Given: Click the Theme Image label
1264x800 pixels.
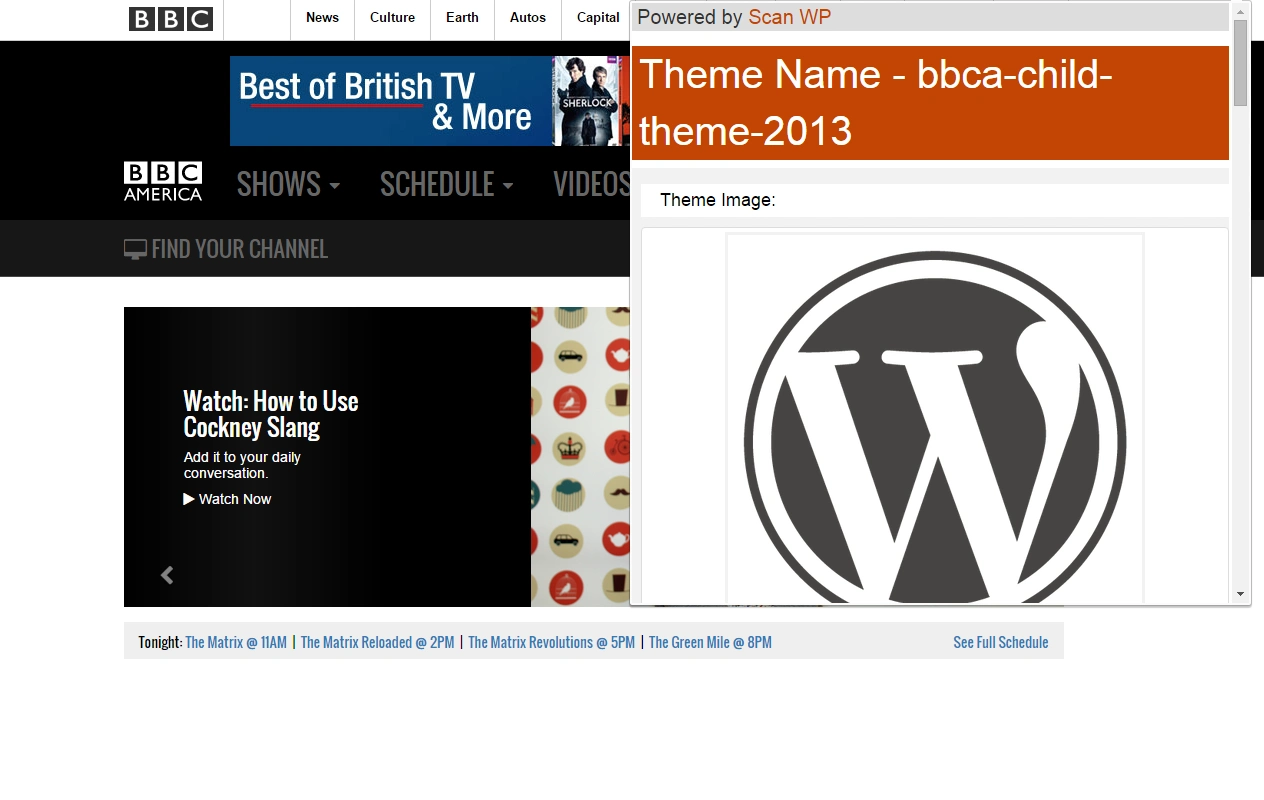Looking at the screenshot, I should click(x=718, y=200).
